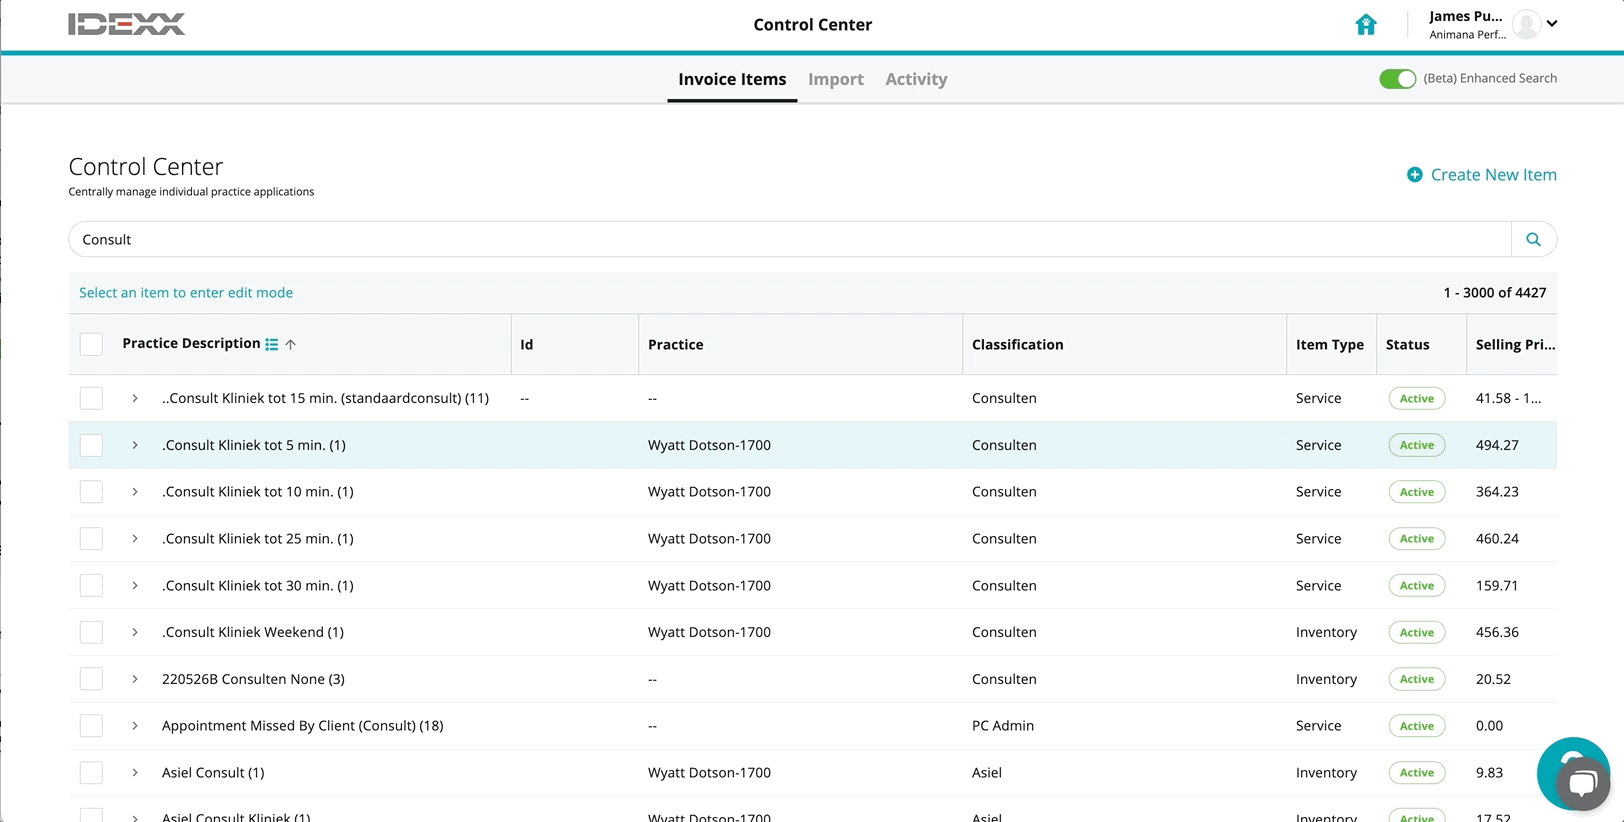Expand the ..Consult Kliniek tot 15 min. row
This screenshot has height=822, width=1624.
pos(135,398)
